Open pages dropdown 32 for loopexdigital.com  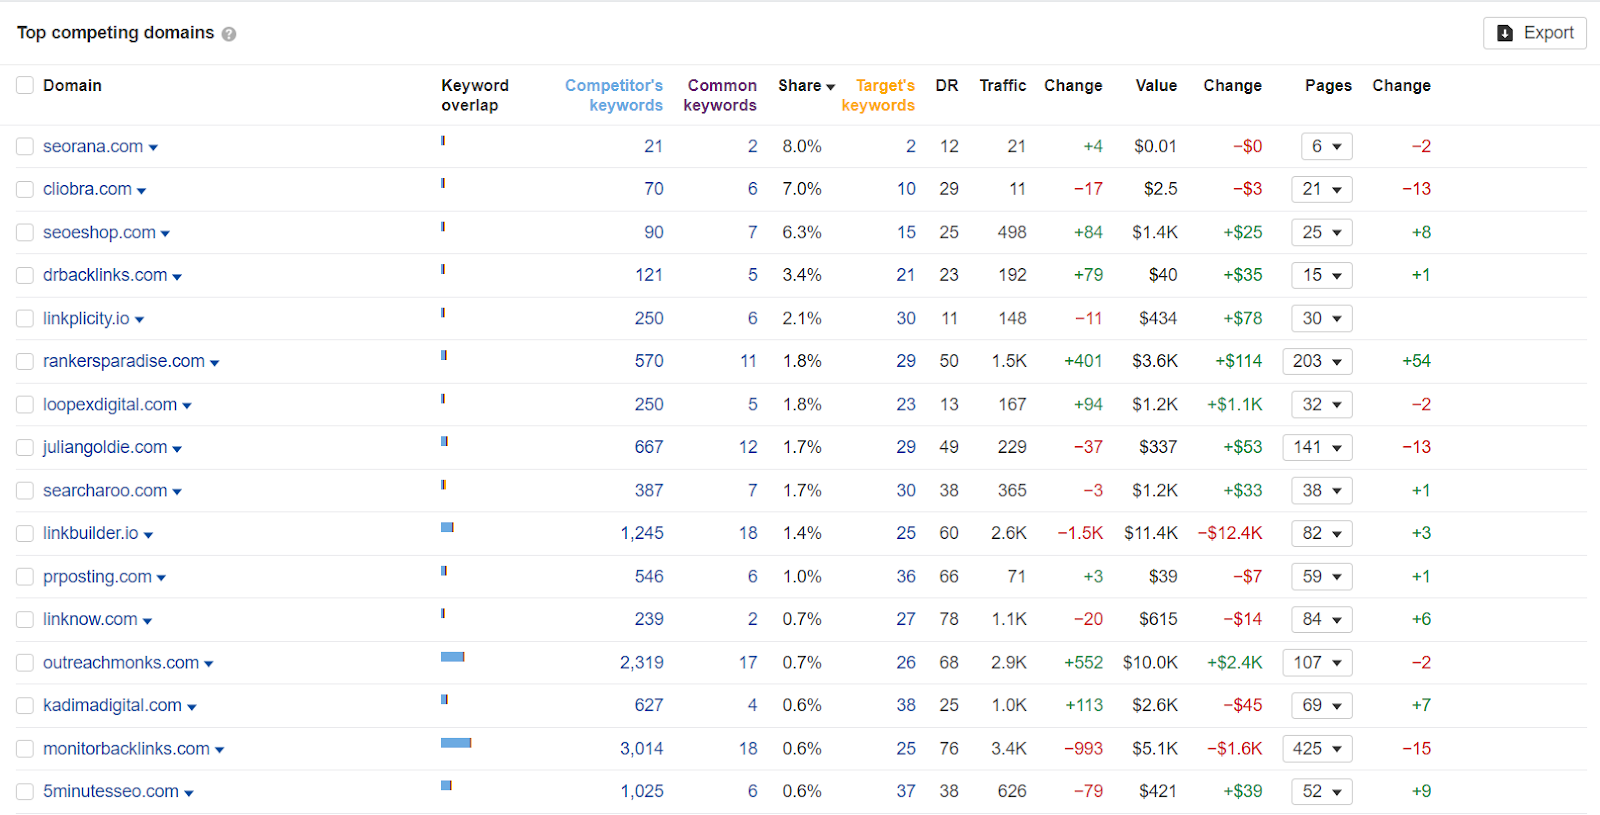(1322, 404)
